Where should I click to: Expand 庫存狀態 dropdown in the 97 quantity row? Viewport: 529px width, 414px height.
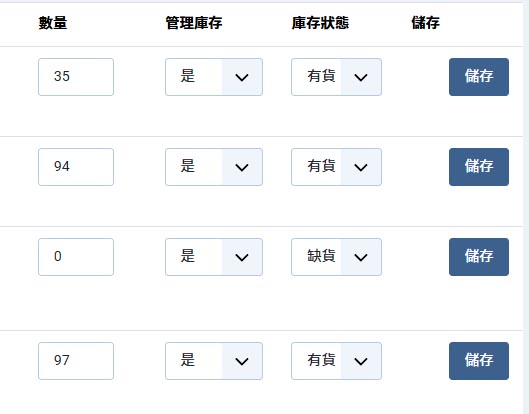tap(336, 361)
